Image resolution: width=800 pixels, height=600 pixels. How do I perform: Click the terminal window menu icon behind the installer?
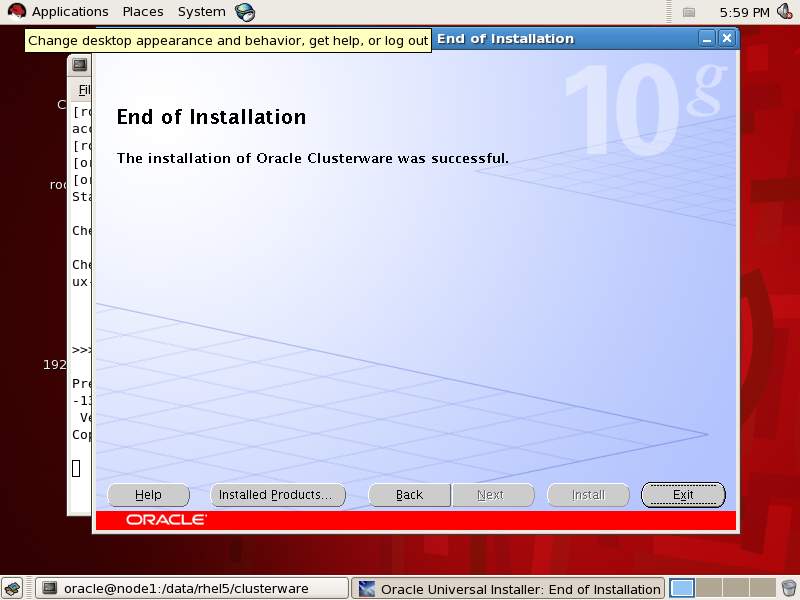(x=80, y=65)
